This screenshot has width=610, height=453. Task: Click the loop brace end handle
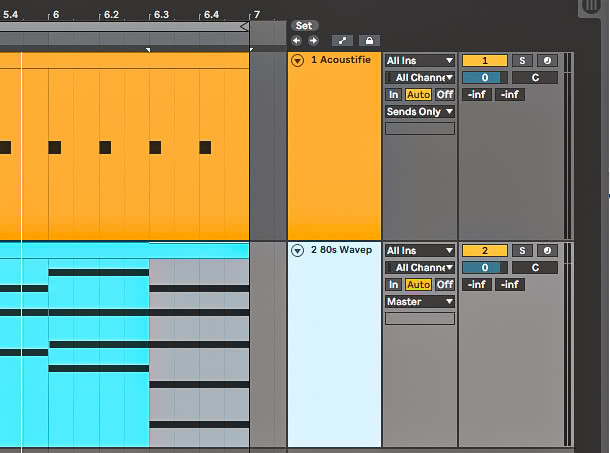tap(244, 26)
